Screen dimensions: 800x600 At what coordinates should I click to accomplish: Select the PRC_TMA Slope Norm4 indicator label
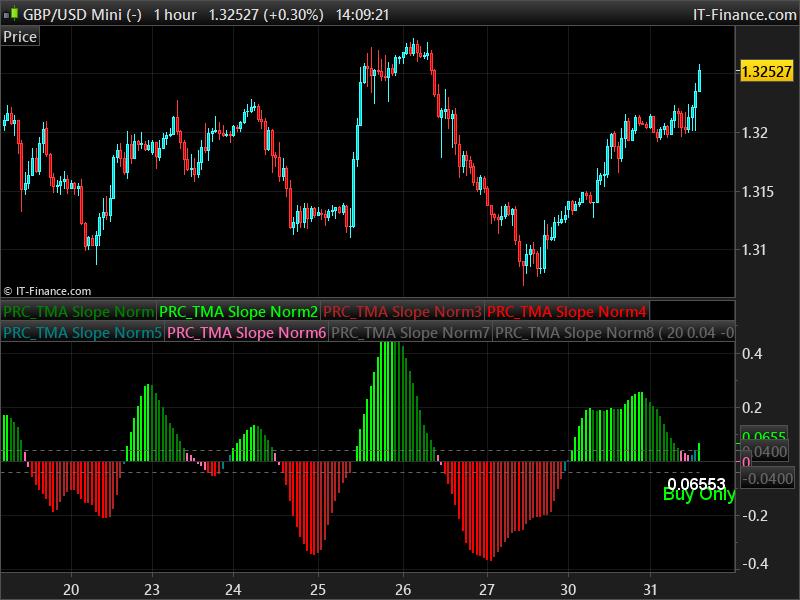pos(567,311)
